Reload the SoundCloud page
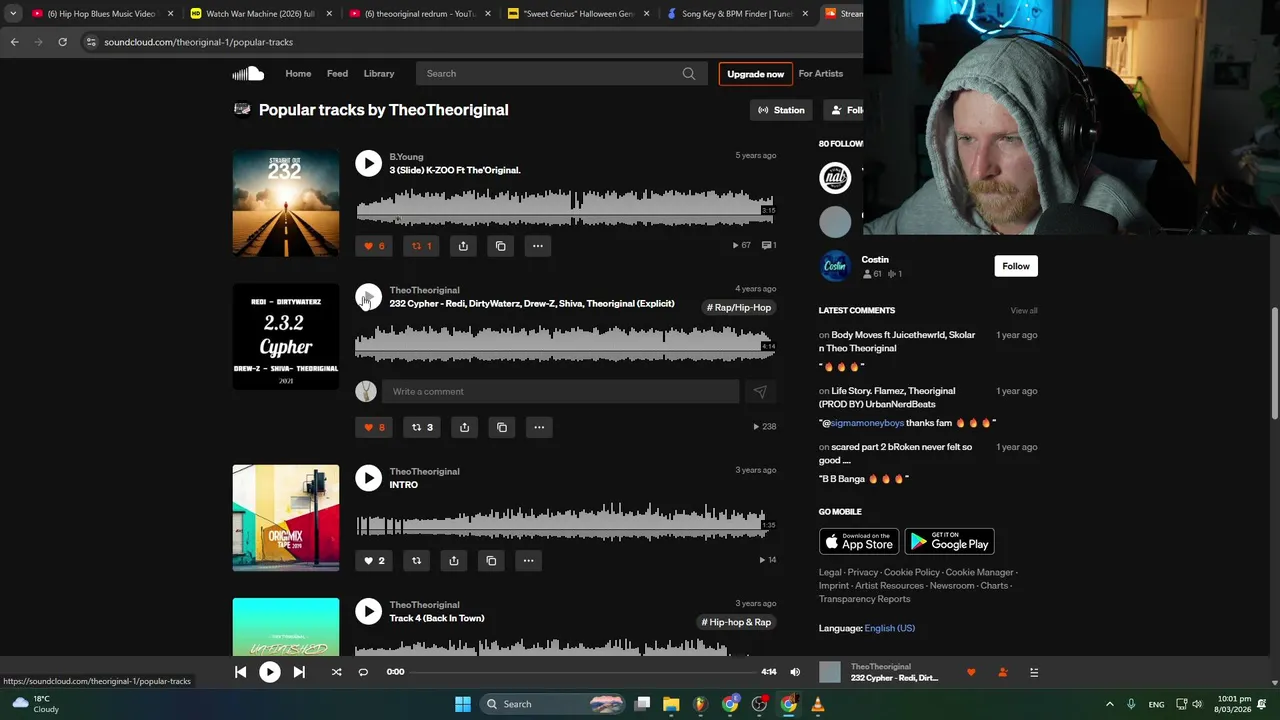 pos(62,42)
